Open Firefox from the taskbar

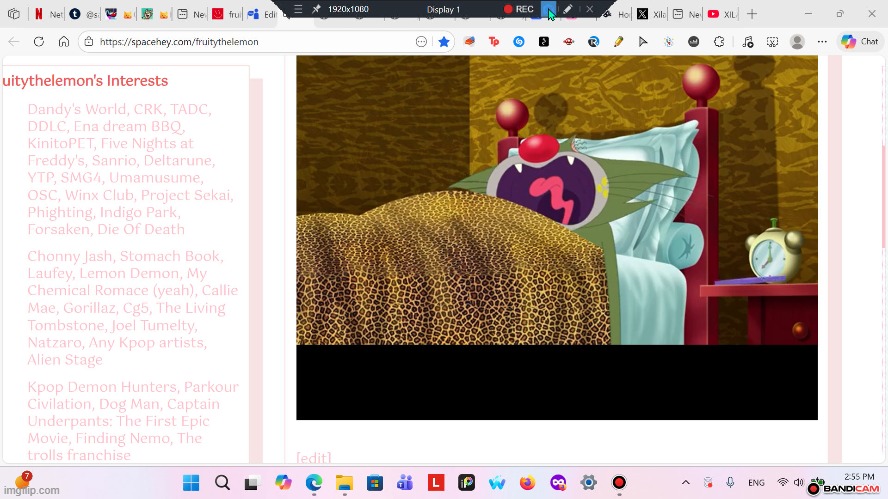(527, 483)
